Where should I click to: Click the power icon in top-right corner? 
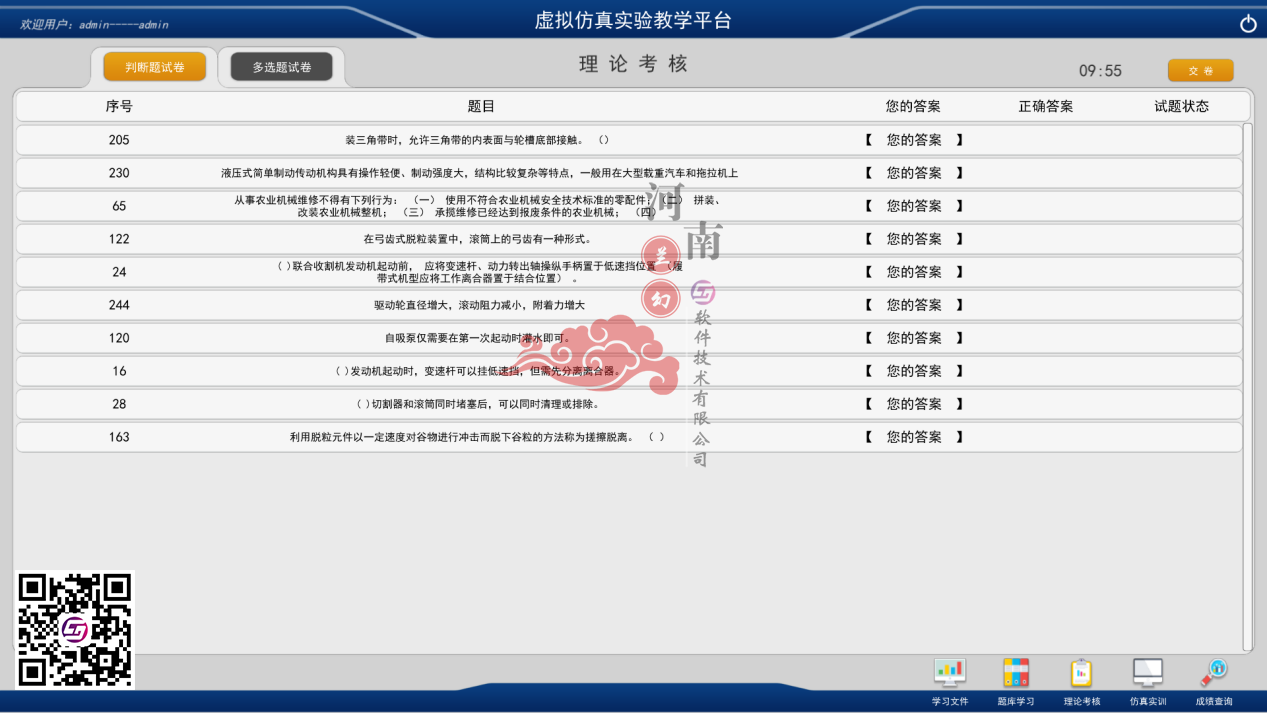[1247, 24]
